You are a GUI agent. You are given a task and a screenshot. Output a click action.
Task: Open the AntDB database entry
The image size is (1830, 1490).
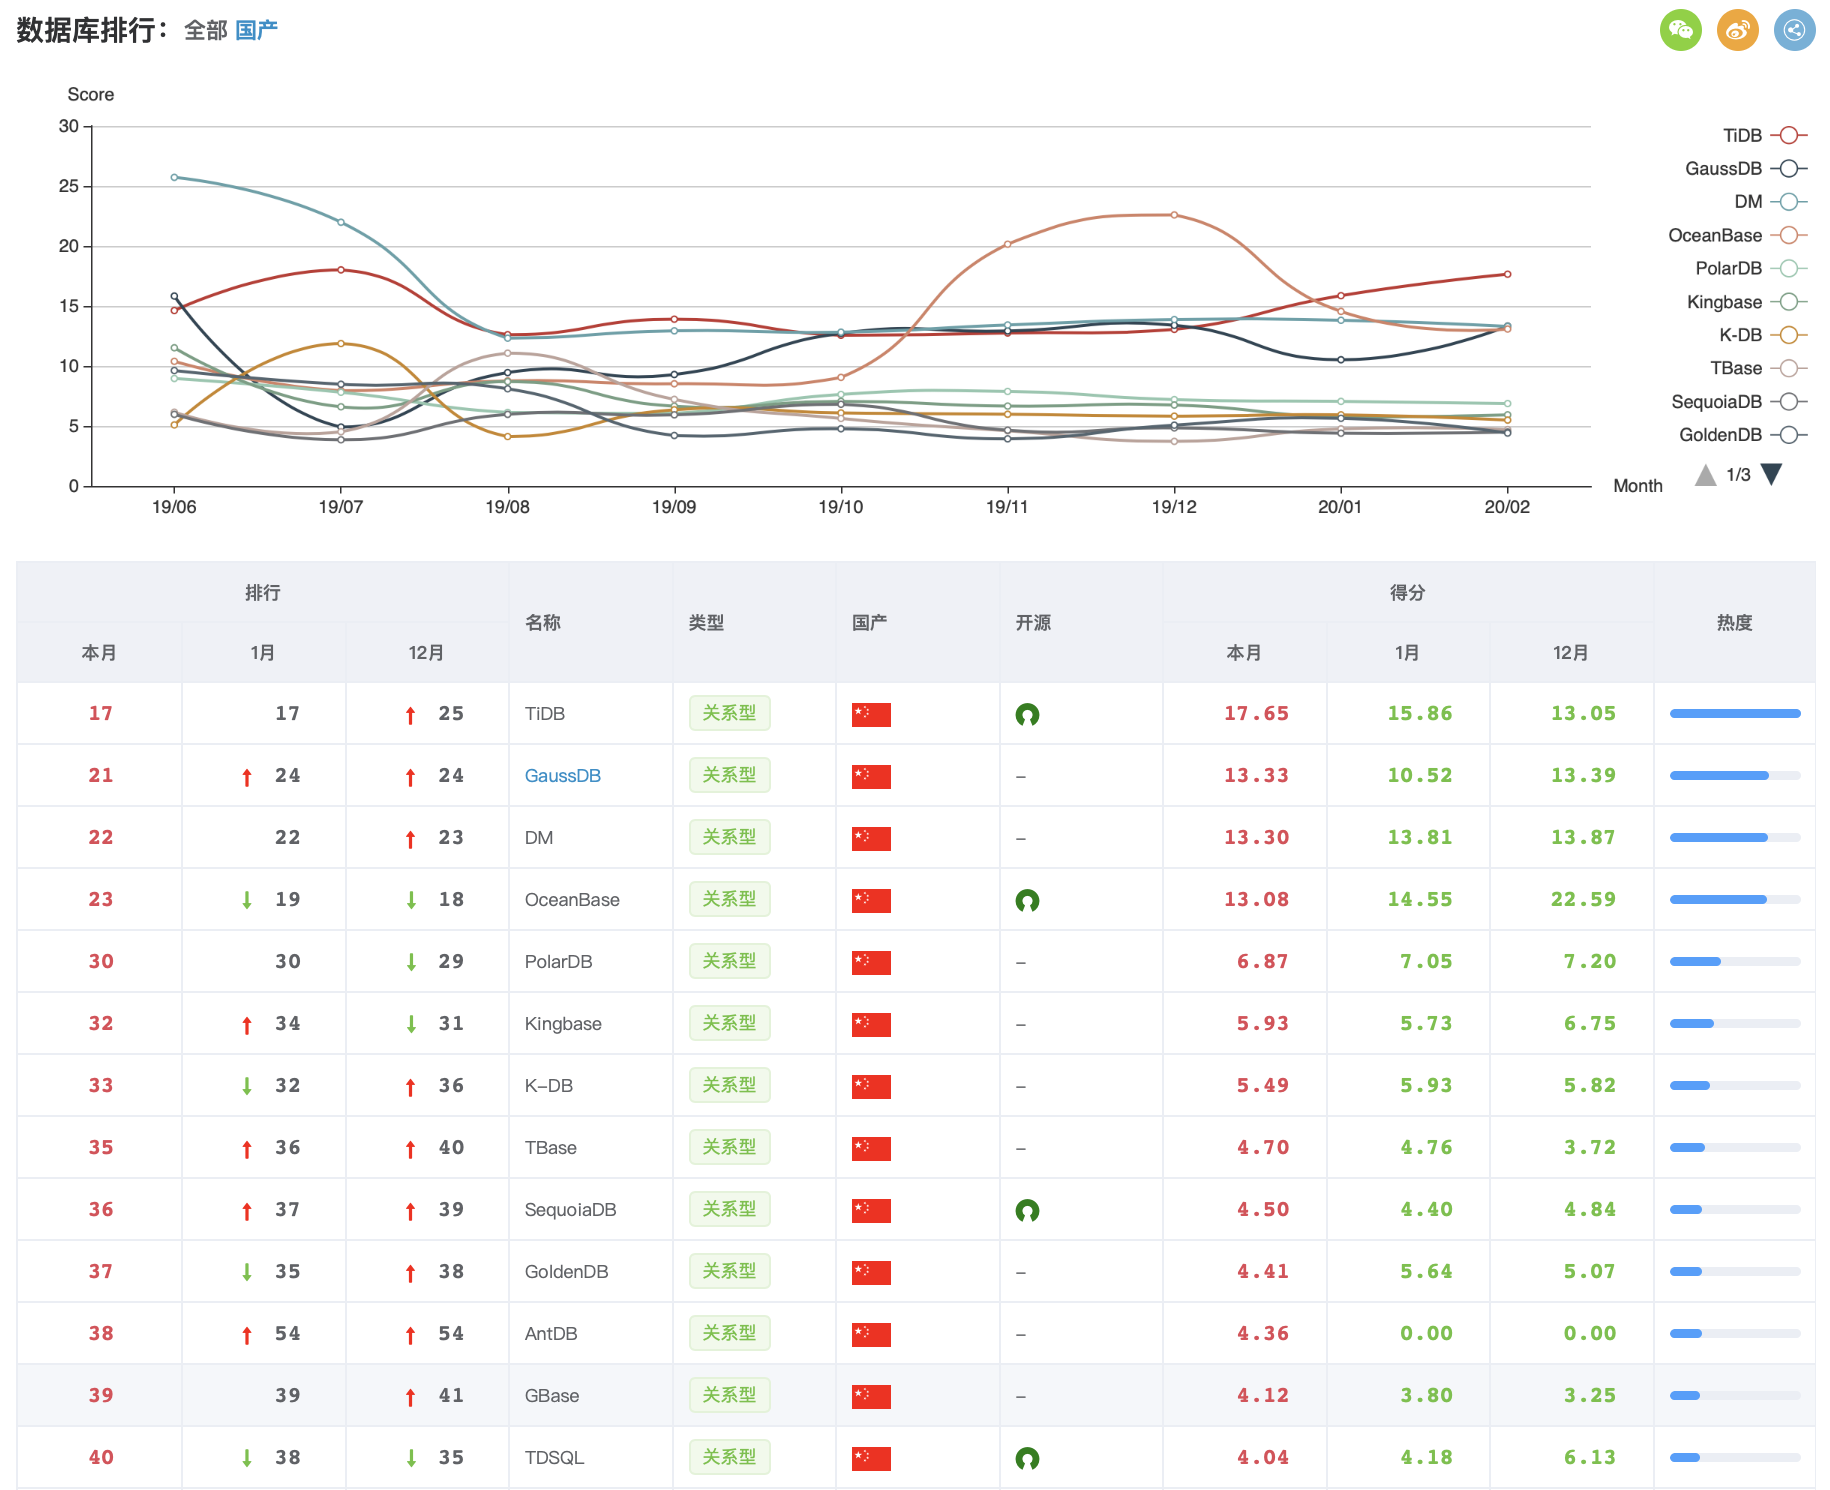(551, 1334)
